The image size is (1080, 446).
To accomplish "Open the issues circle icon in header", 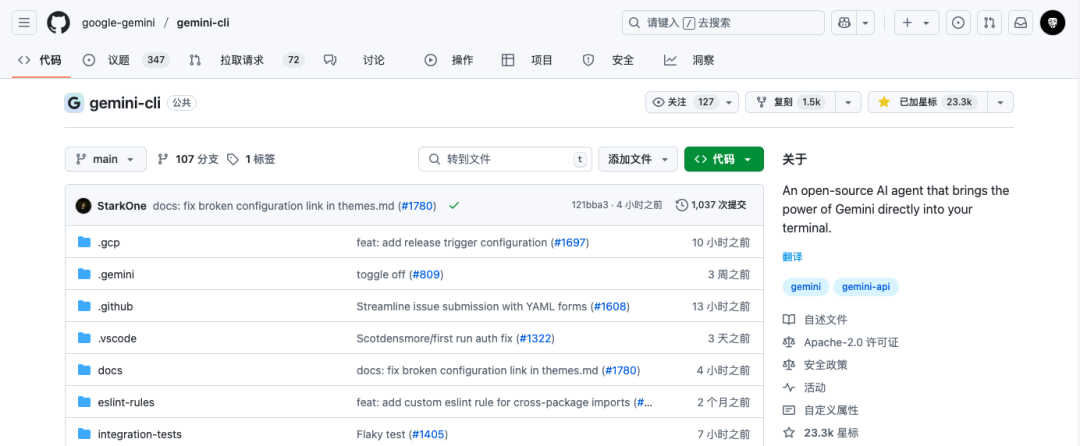I will pyautogui.click(x=958, y=23).
